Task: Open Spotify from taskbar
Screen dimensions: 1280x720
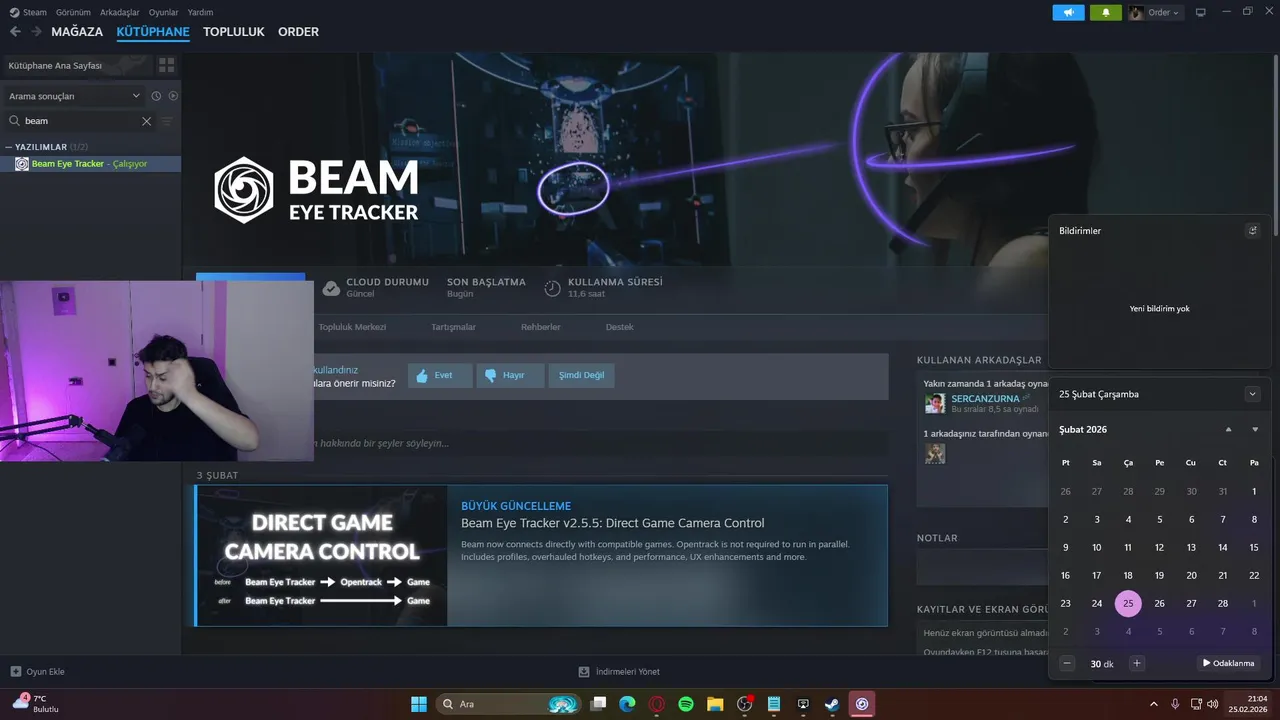Action: (x=686, y=704)
